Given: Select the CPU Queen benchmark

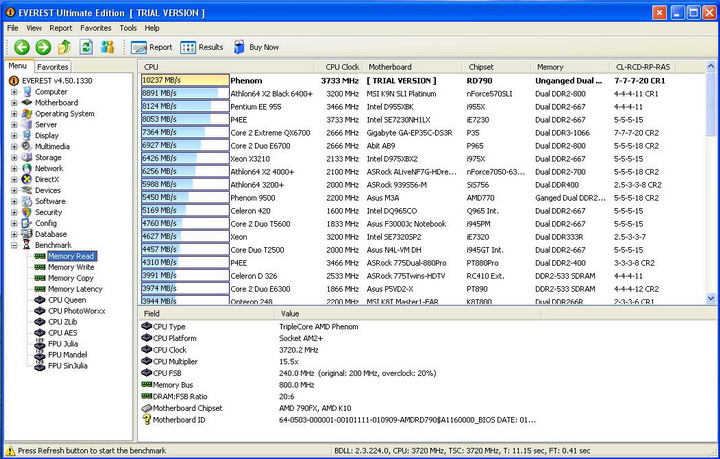Looking at the screenshot, I should coord(67,300).
